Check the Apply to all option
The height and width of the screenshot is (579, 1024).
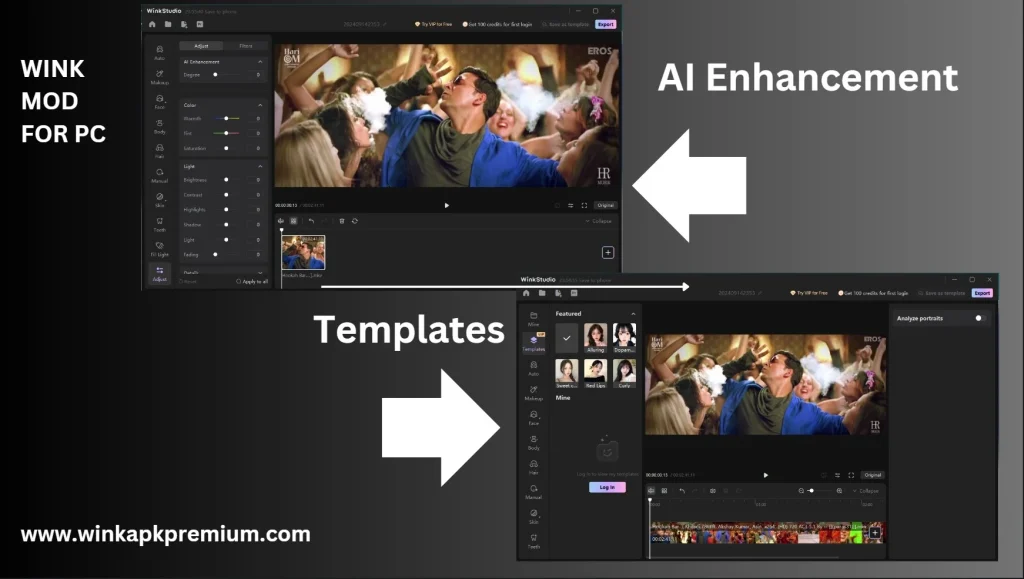(252, 281)
